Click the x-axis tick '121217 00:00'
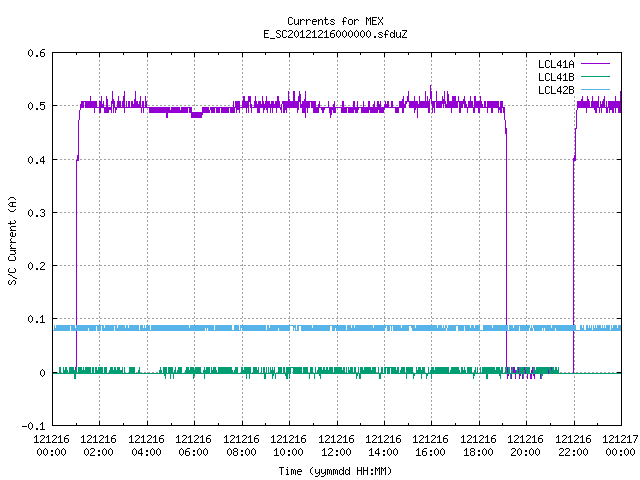This screenshot has height=480, width=640. 620,446
